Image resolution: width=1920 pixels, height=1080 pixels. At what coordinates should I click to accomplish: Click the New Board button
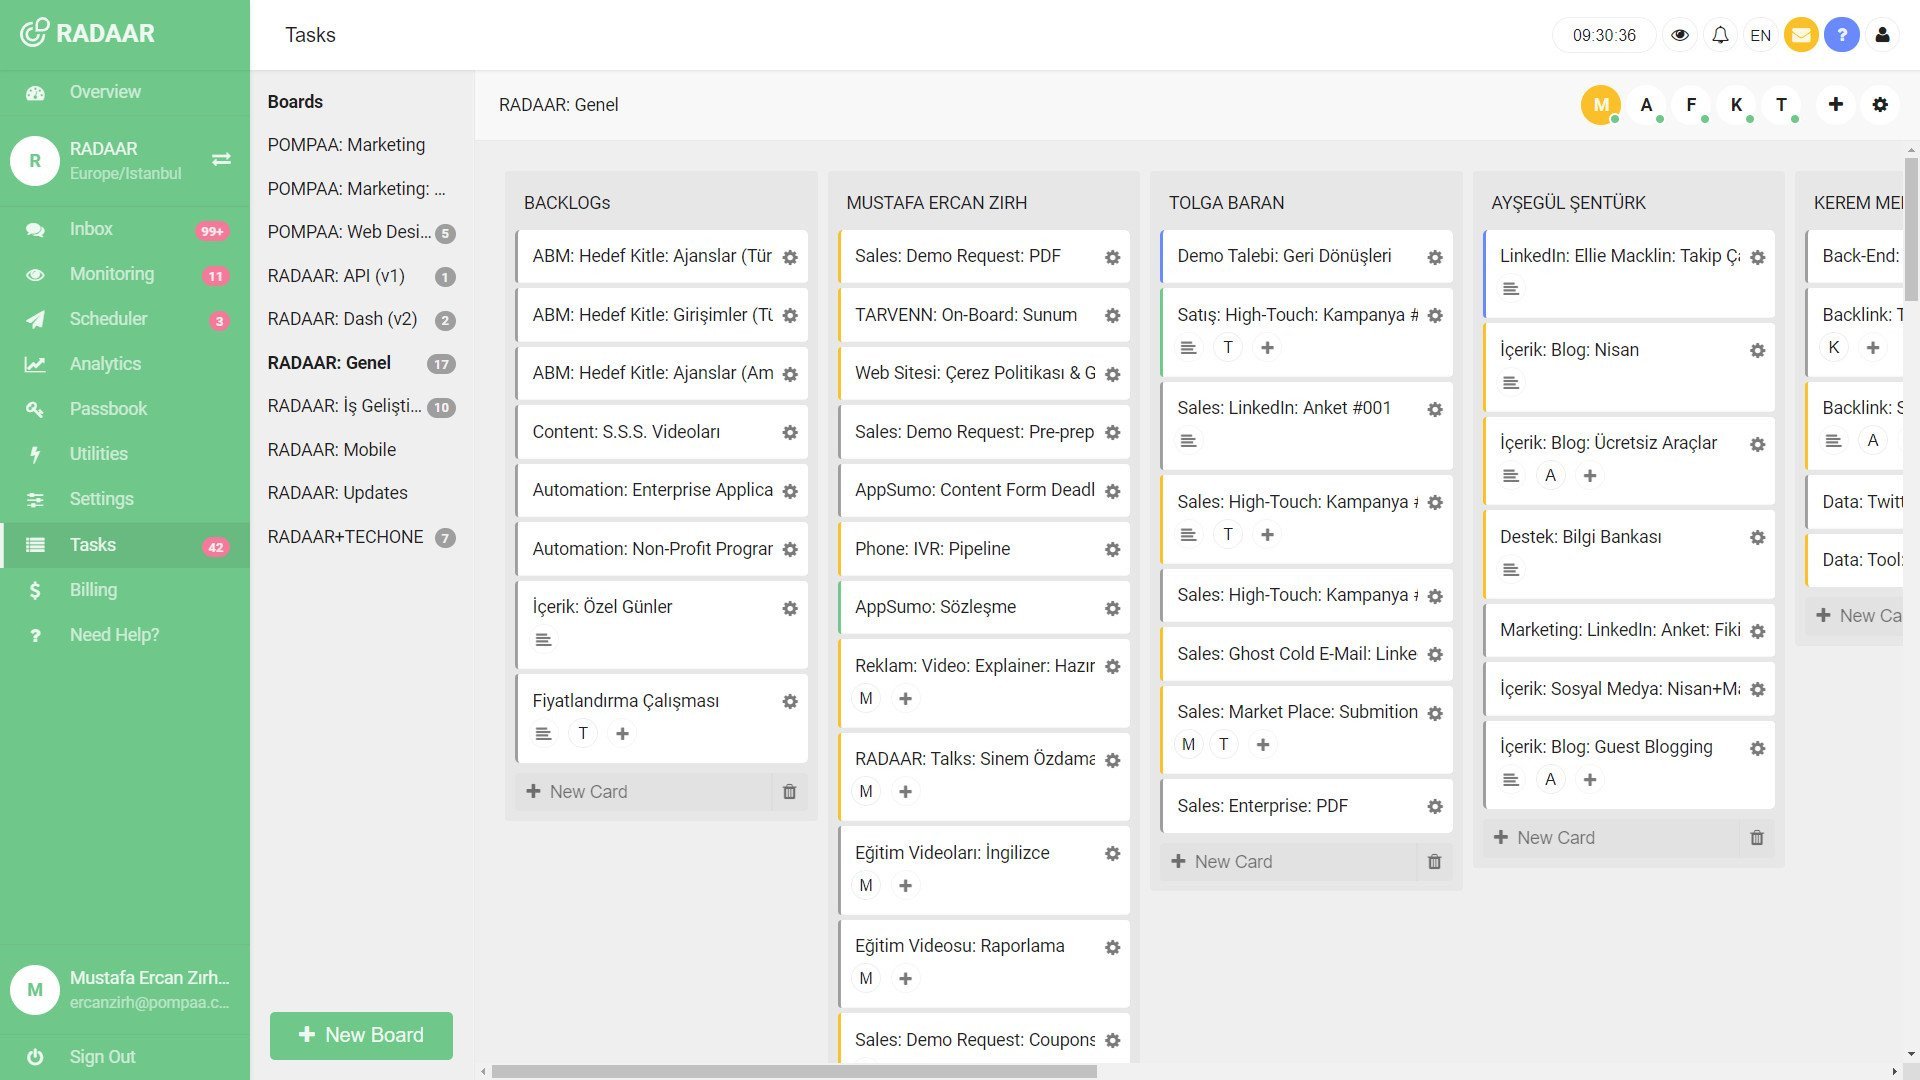tap(361, 1035)
